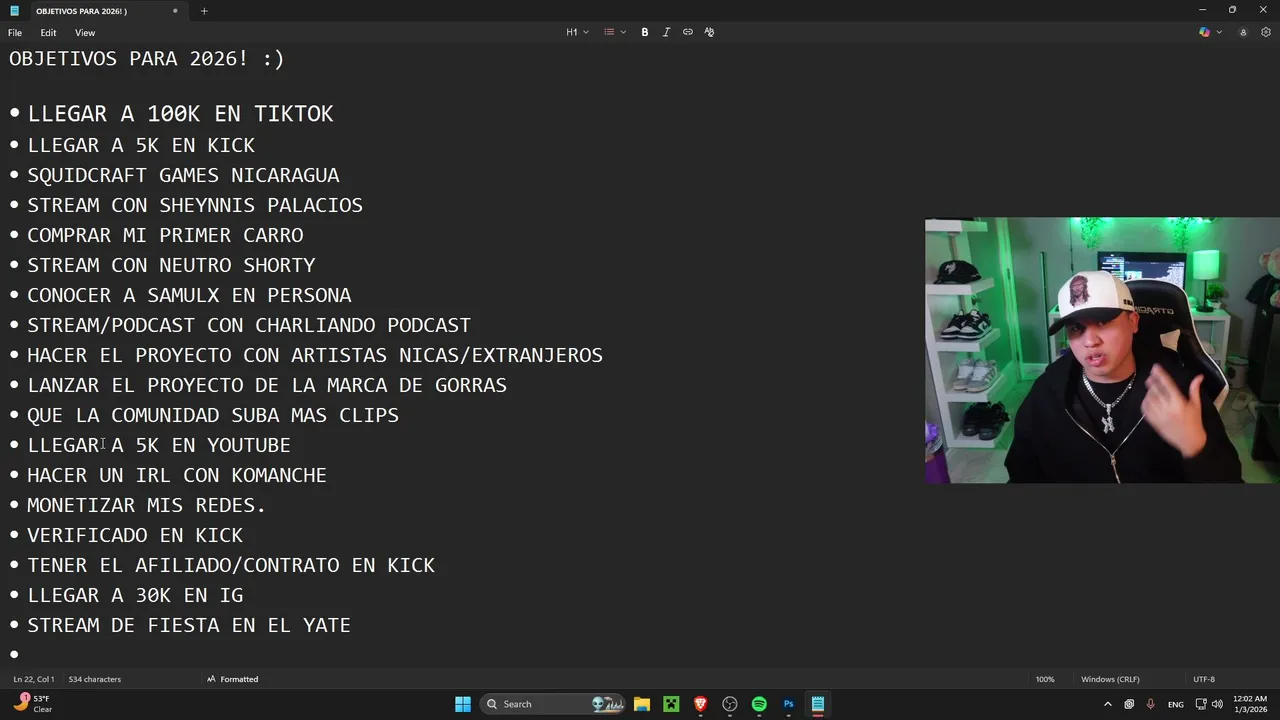Screen dimensions: 1280x720
Task: Click the line LLEGAR A 30K EN IG
Action: click(x=135, y=595)
